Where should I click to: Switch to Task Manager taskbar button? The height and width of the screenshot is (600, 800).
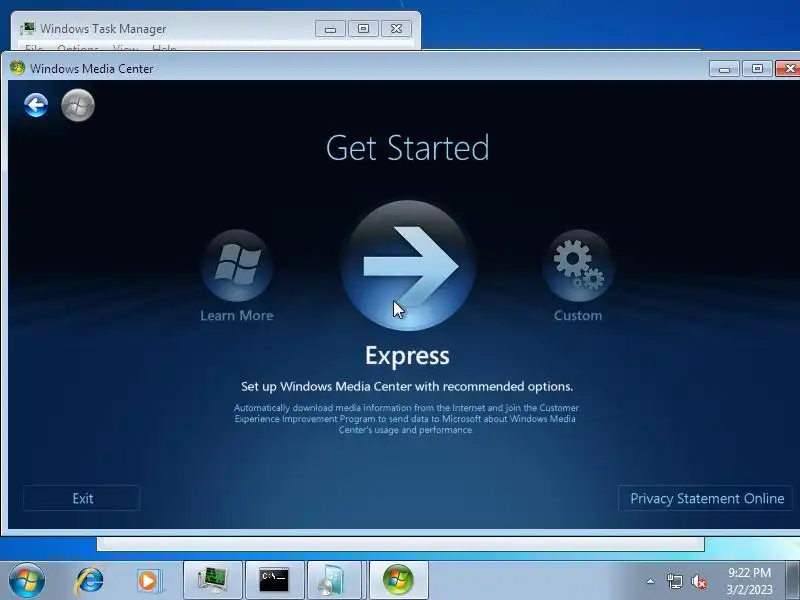pos(213,581)
